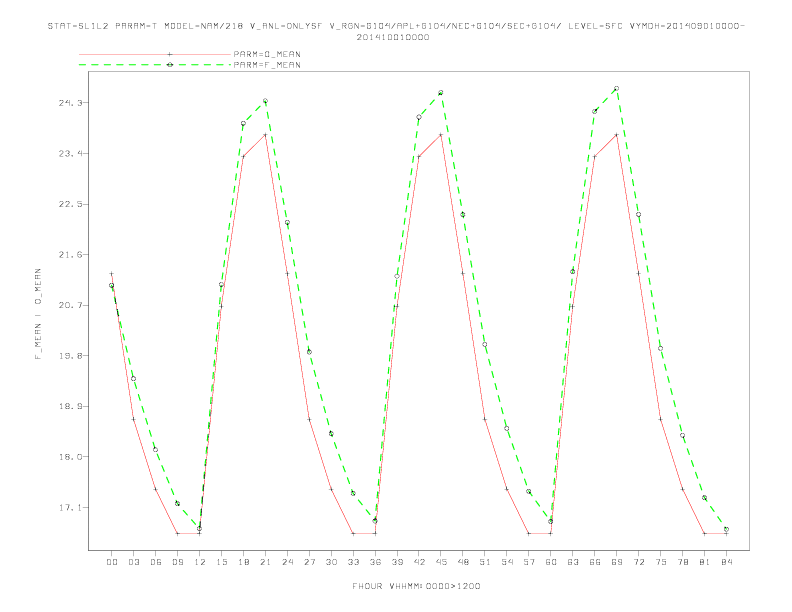
Task: Click the 15 forecast hour tick label
Action: click(221, 562)
